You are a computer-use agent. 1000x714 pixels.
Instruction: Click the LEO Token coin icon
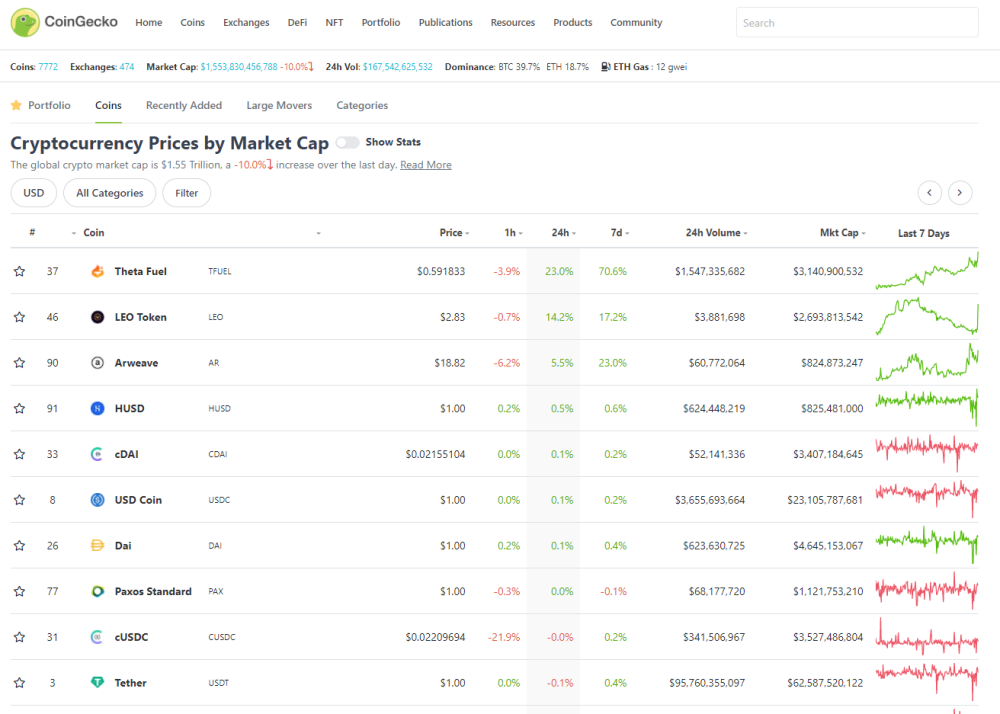[97, 317]
